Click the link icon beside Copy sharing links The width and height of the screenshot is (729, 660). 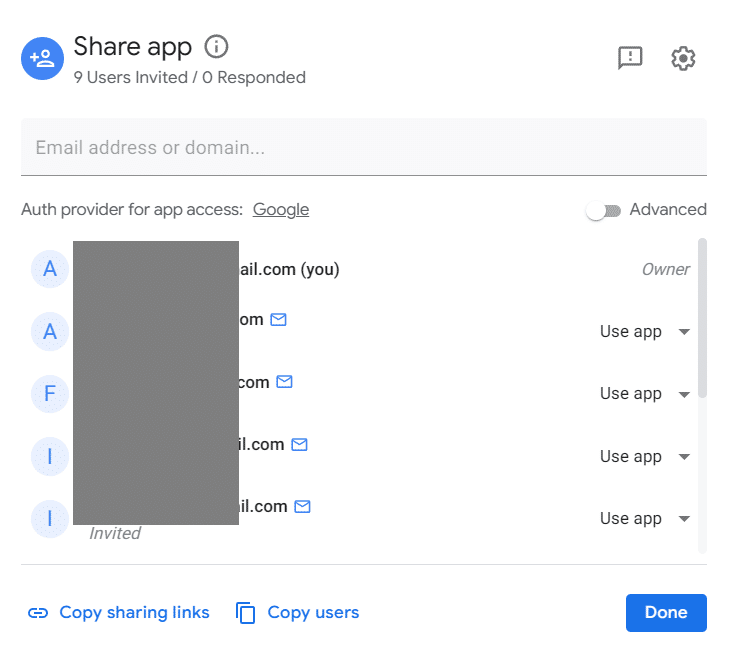point(38,613)
